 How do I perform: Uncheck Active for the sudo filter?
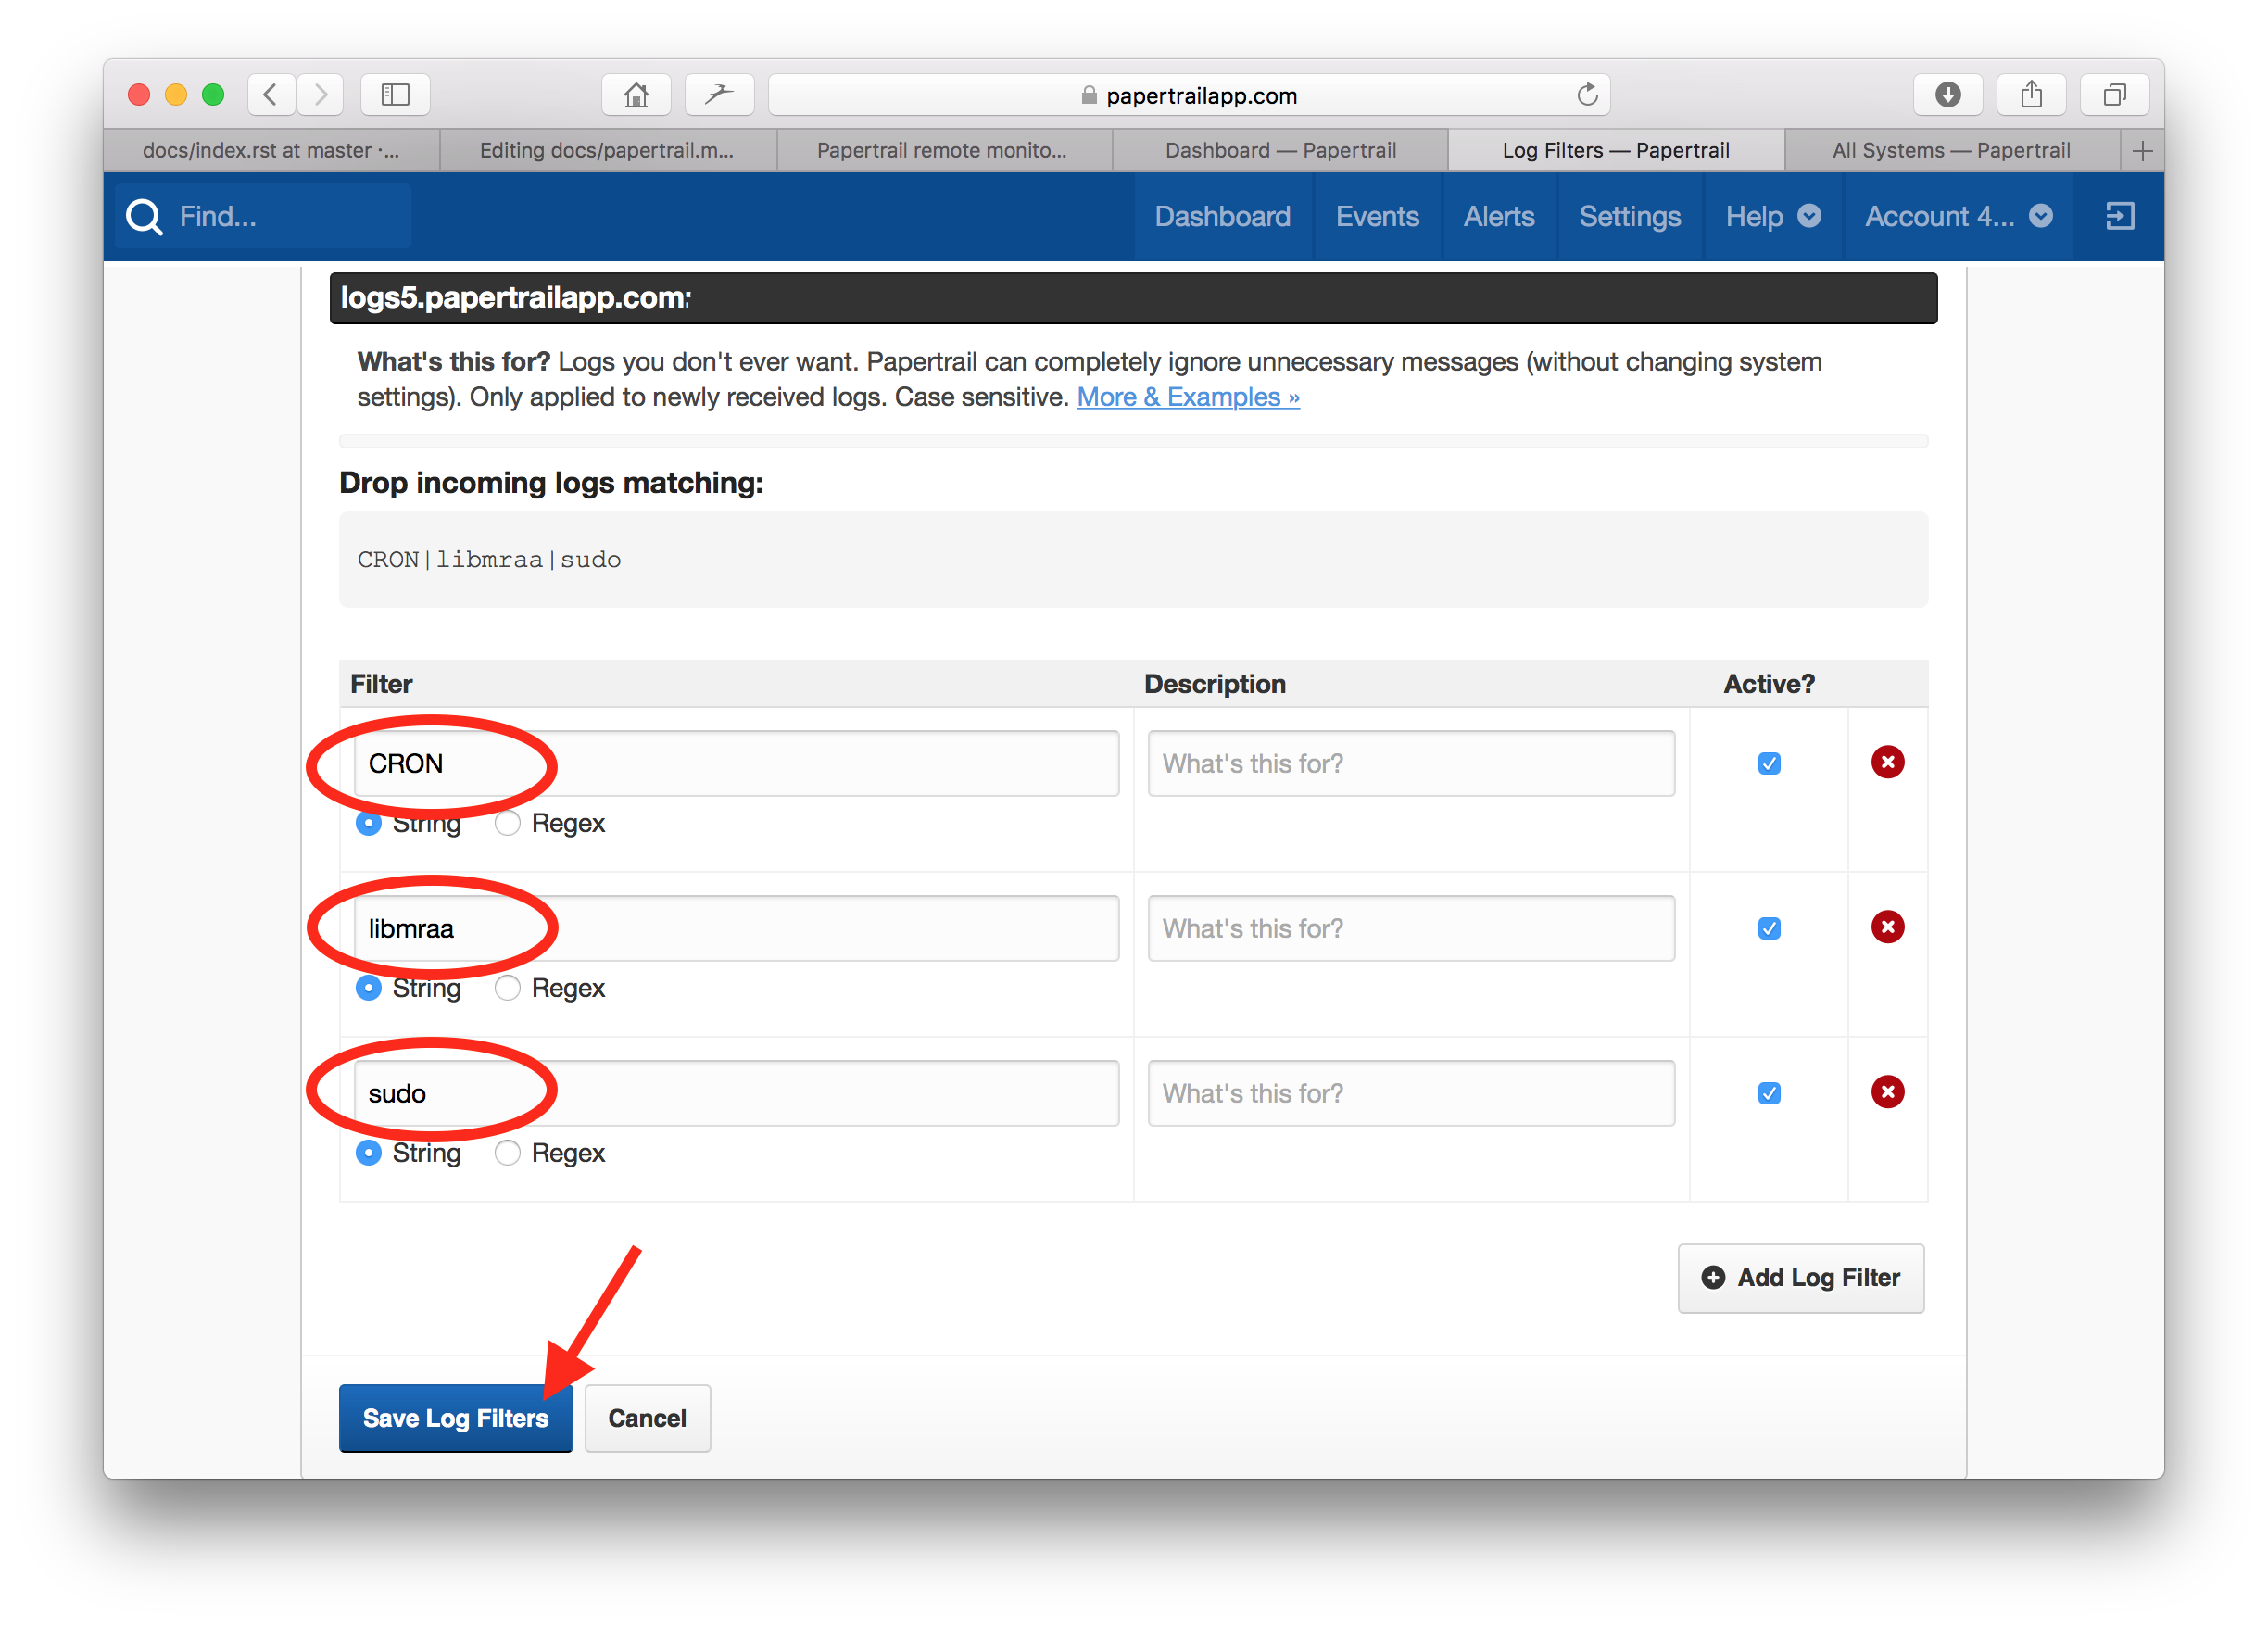pos(1769,1094)
